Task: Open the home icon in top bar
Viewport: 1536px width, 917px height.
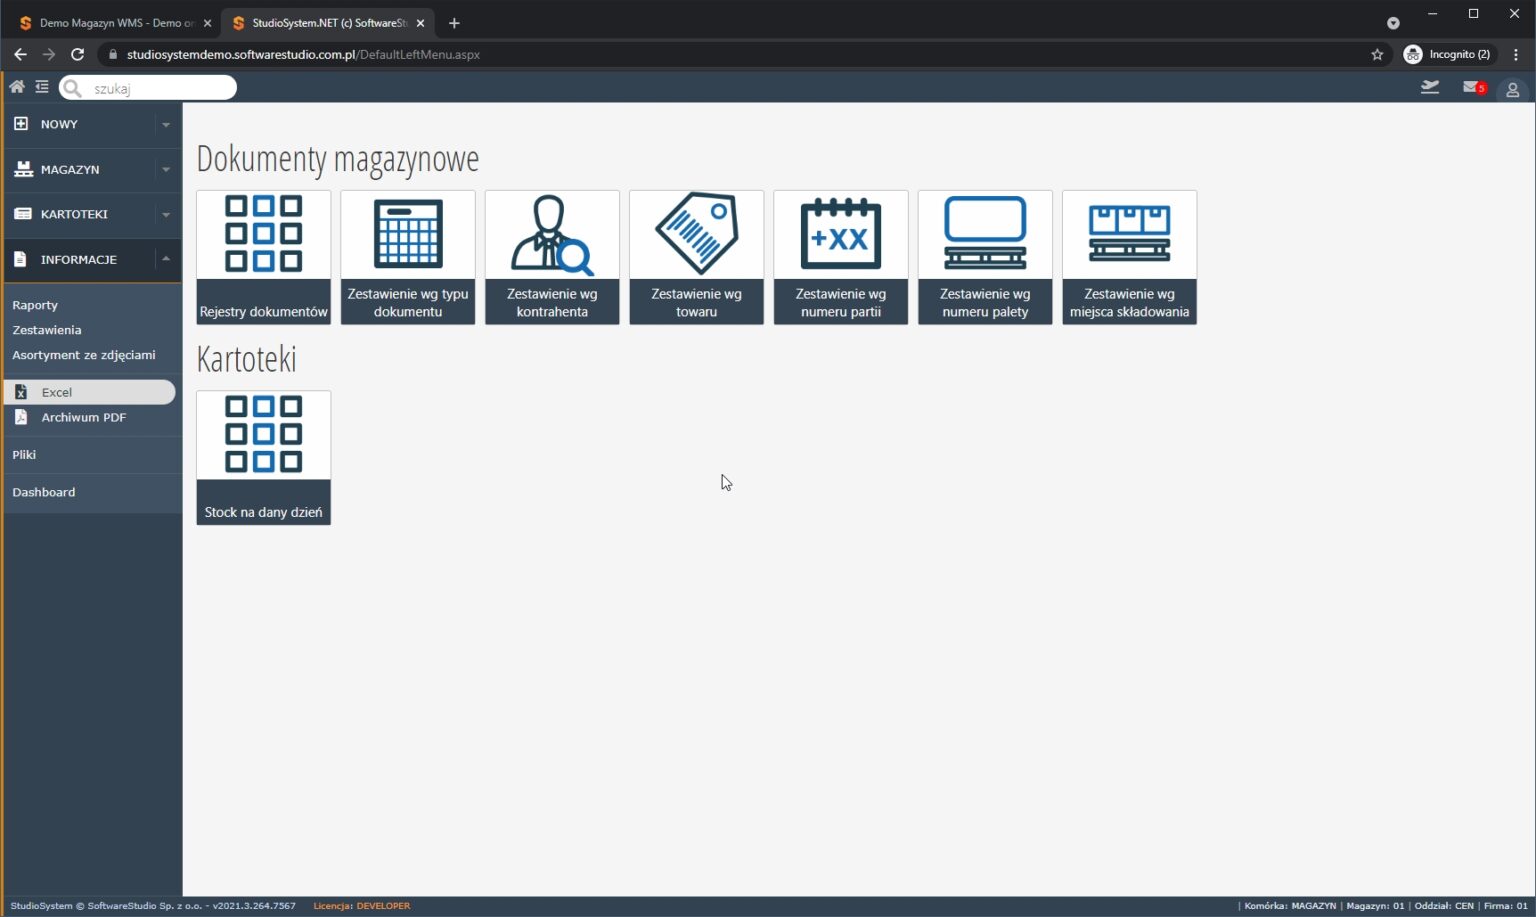Action: coord(16,87)
